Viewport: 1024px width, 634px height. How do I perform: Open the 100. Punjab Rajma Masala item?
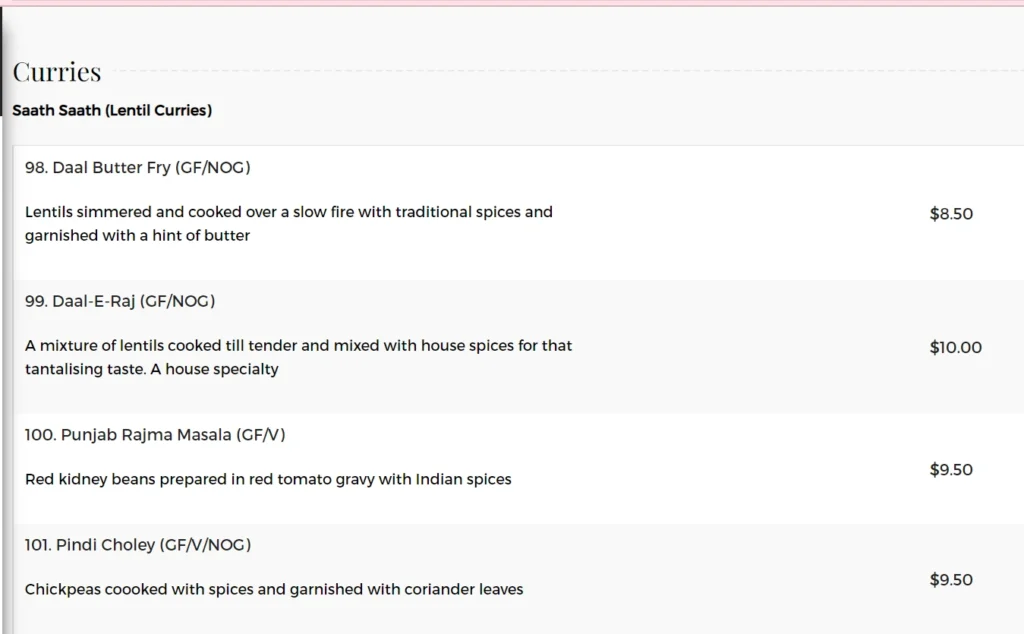[x=155, y=435]
